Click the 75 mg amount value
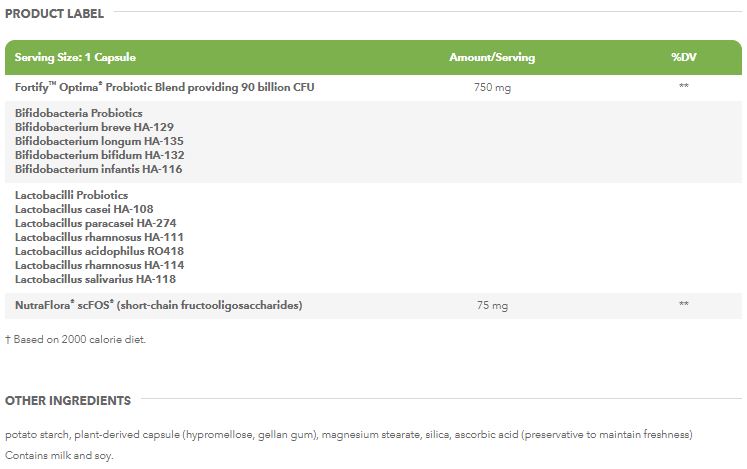This screenshot has height=469, width=747. pyautogui.click(x=492, y=305)
